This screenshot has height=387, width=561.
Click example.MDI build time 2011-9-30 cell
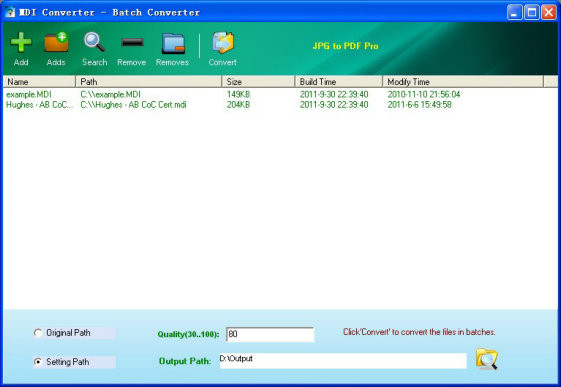334,94
